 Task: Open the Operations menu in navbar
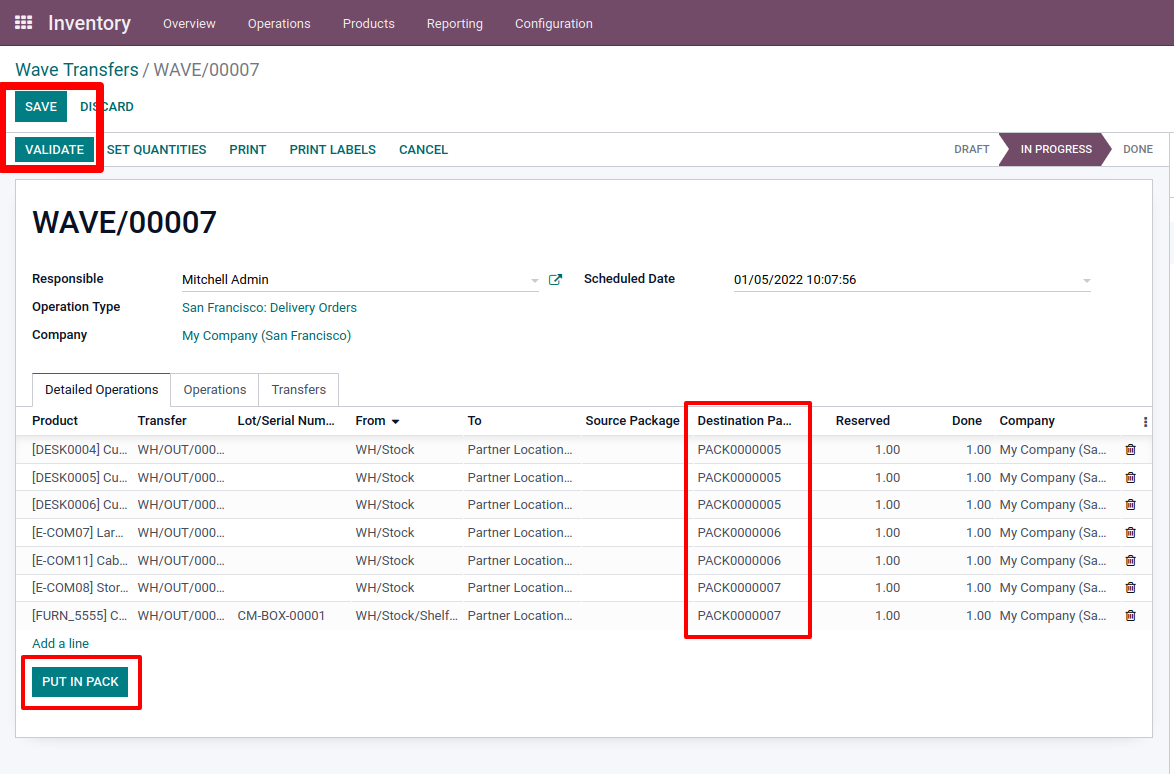(x=279, y=23)
